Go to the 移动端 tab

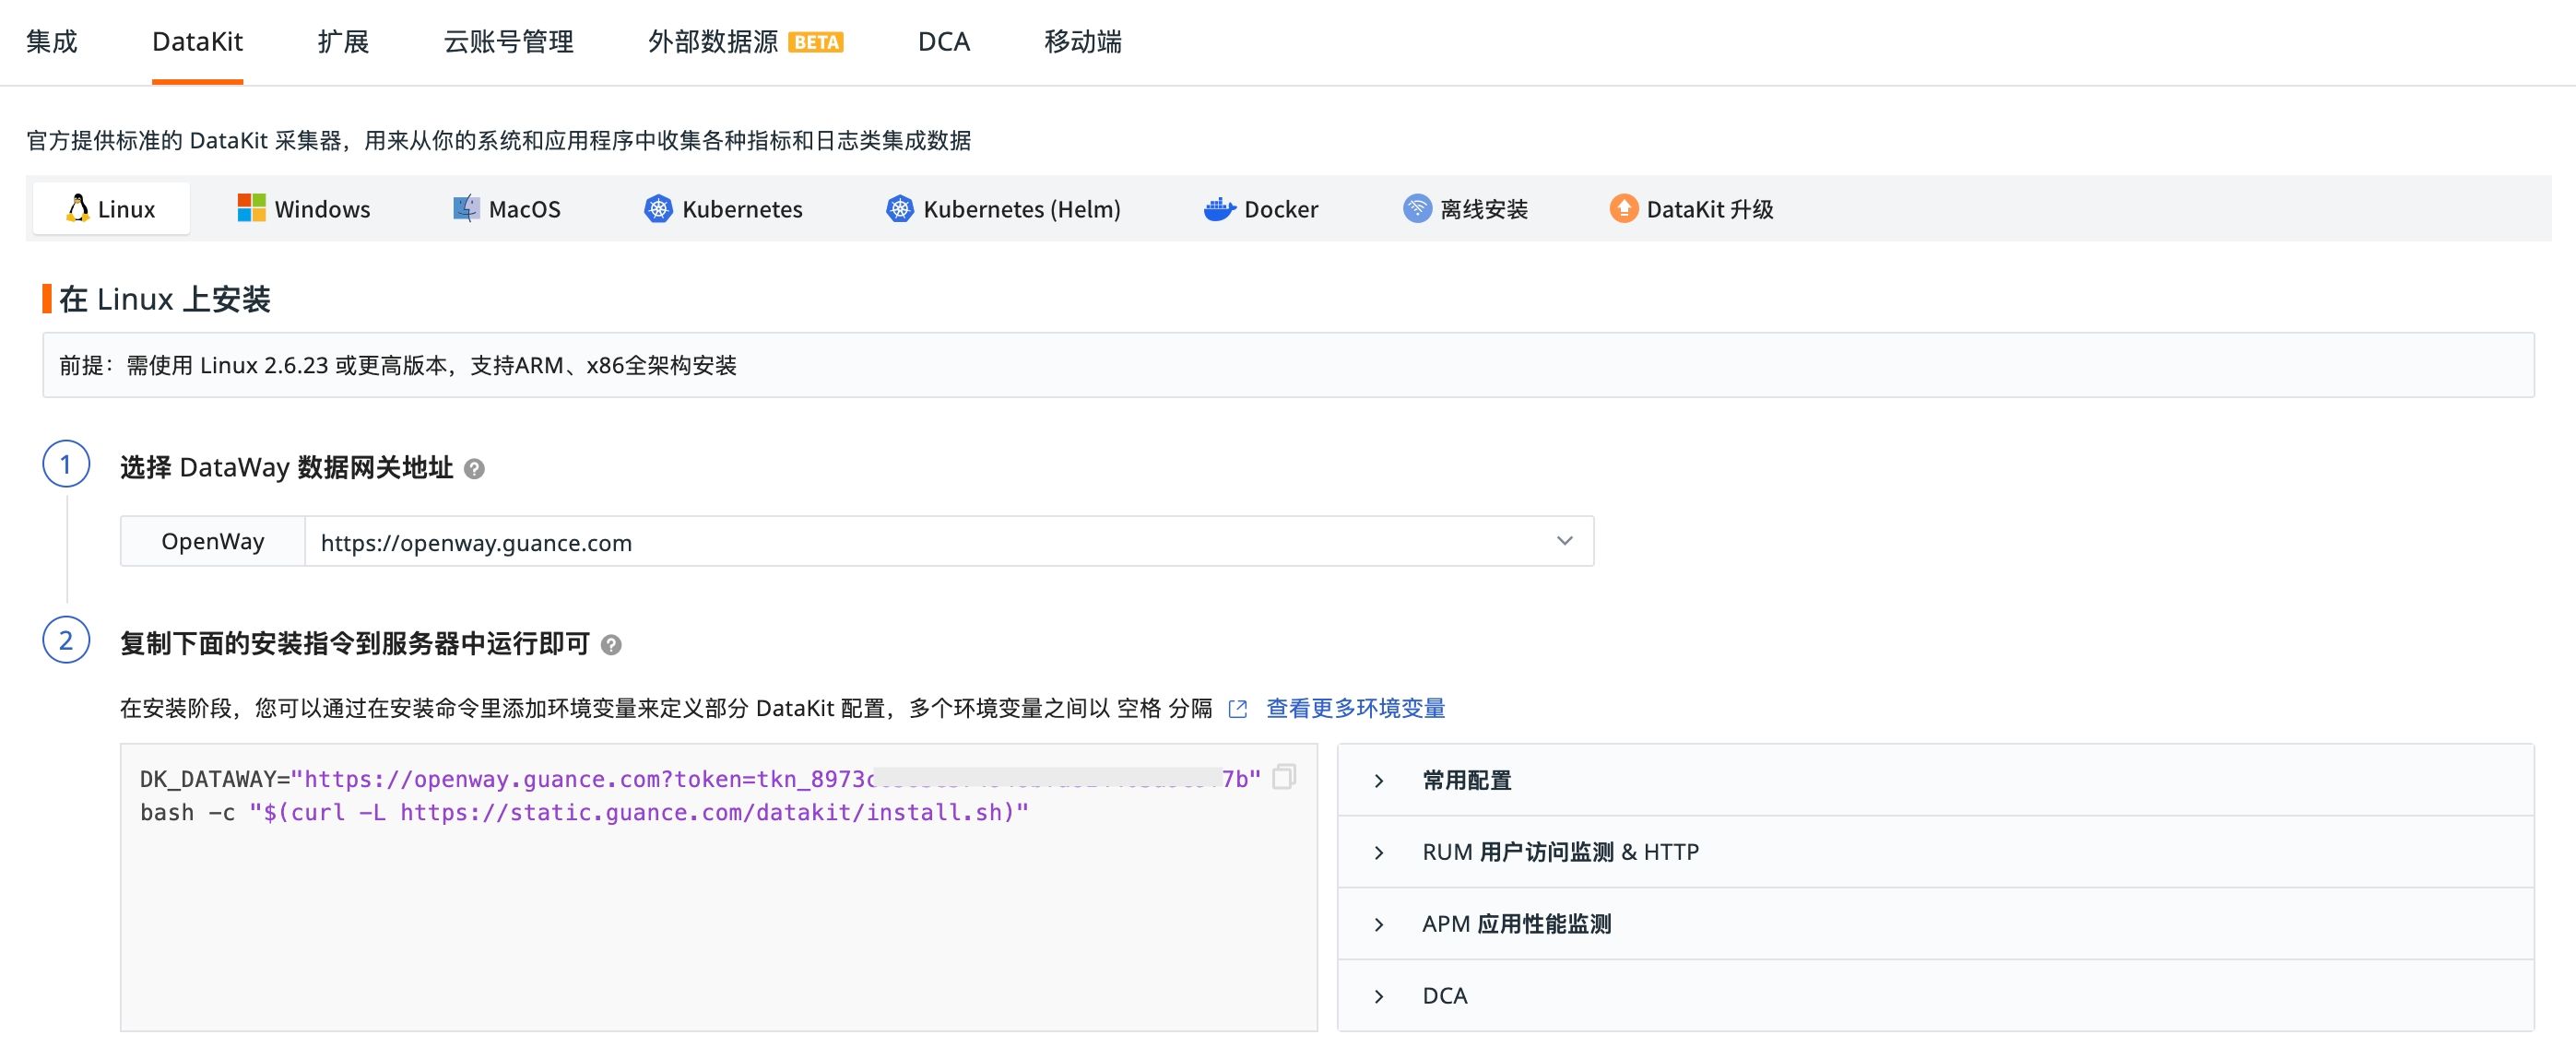pyautogui.click(x=1082, y=42)
